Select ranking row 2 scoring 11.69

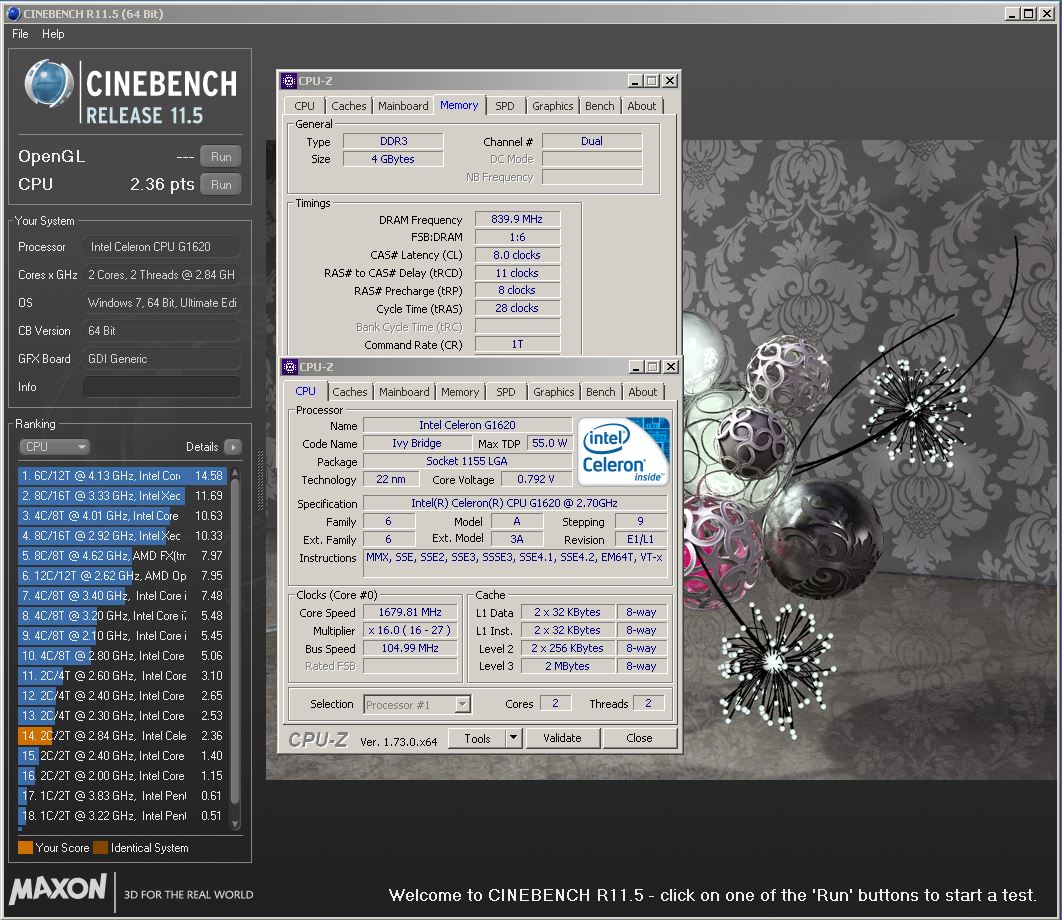point(123,496)
